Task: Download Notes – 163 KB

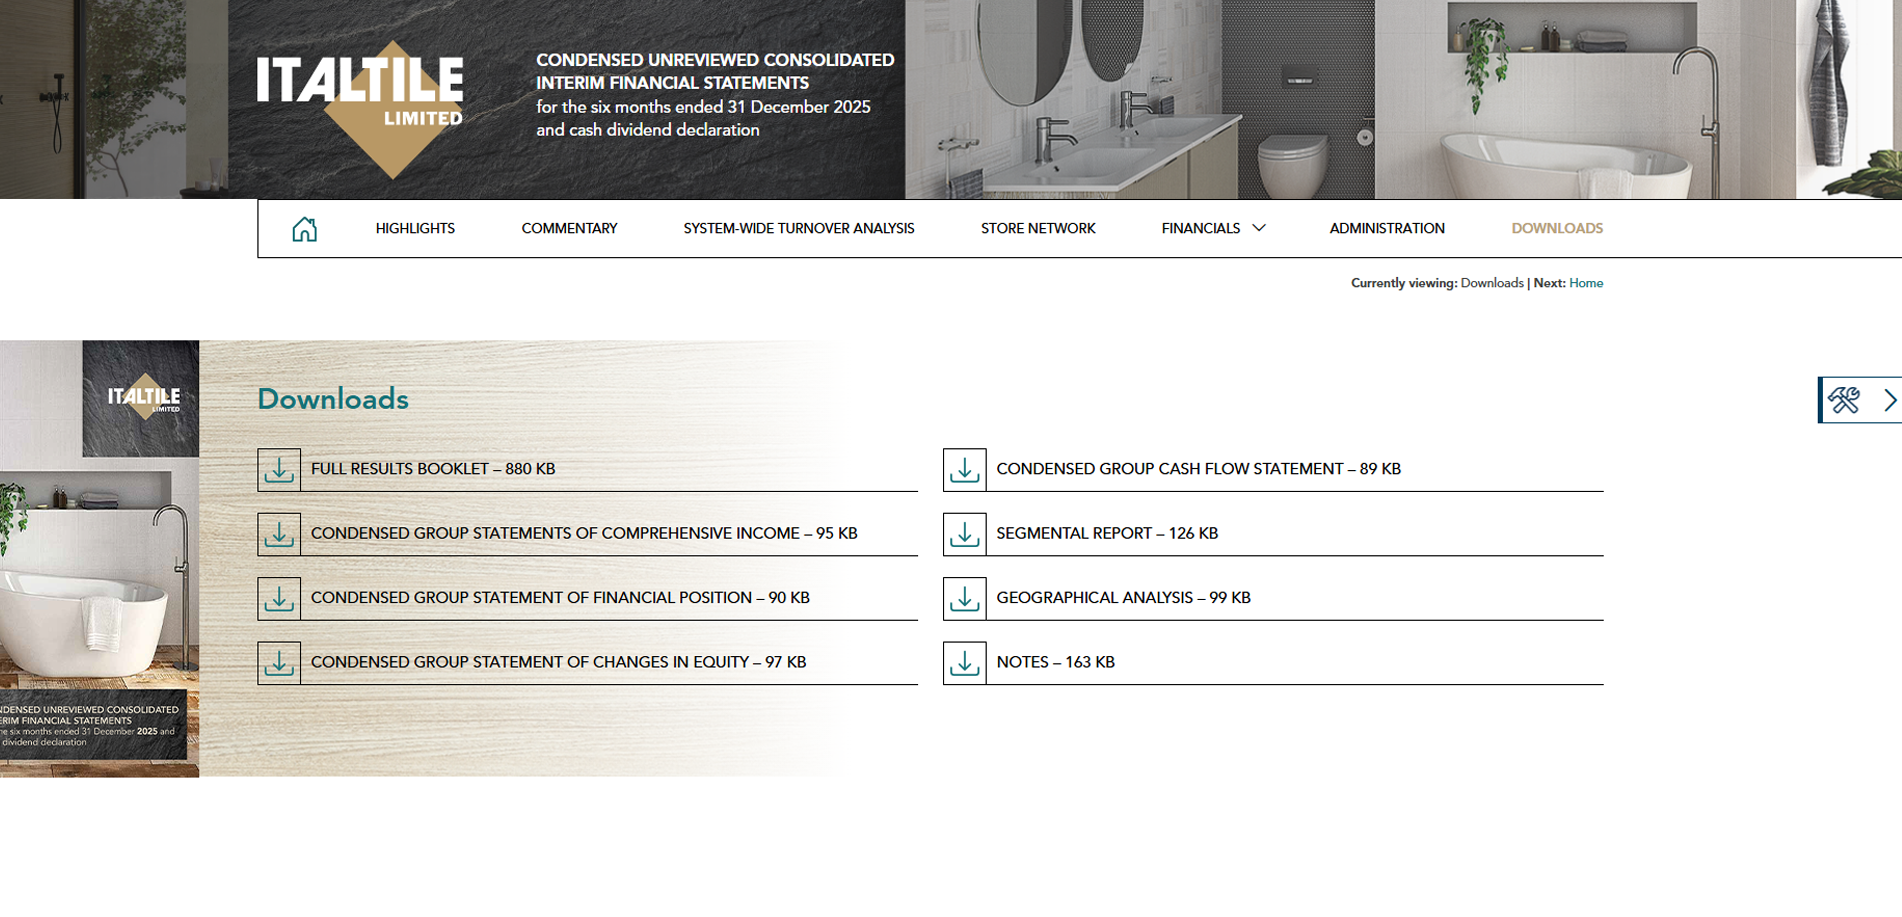Action: (1055, 662)
